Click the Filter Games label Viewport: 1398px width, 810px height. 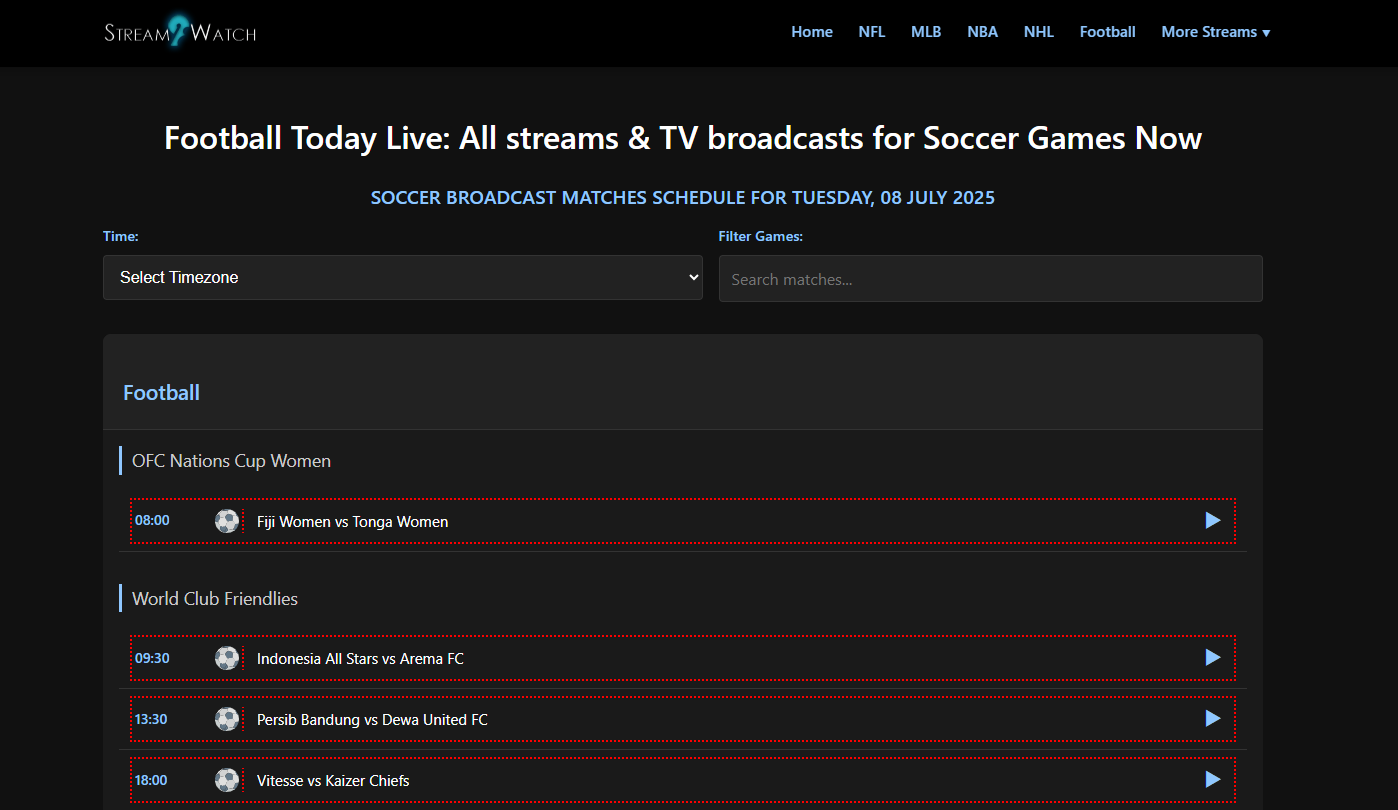click(761, 237)
